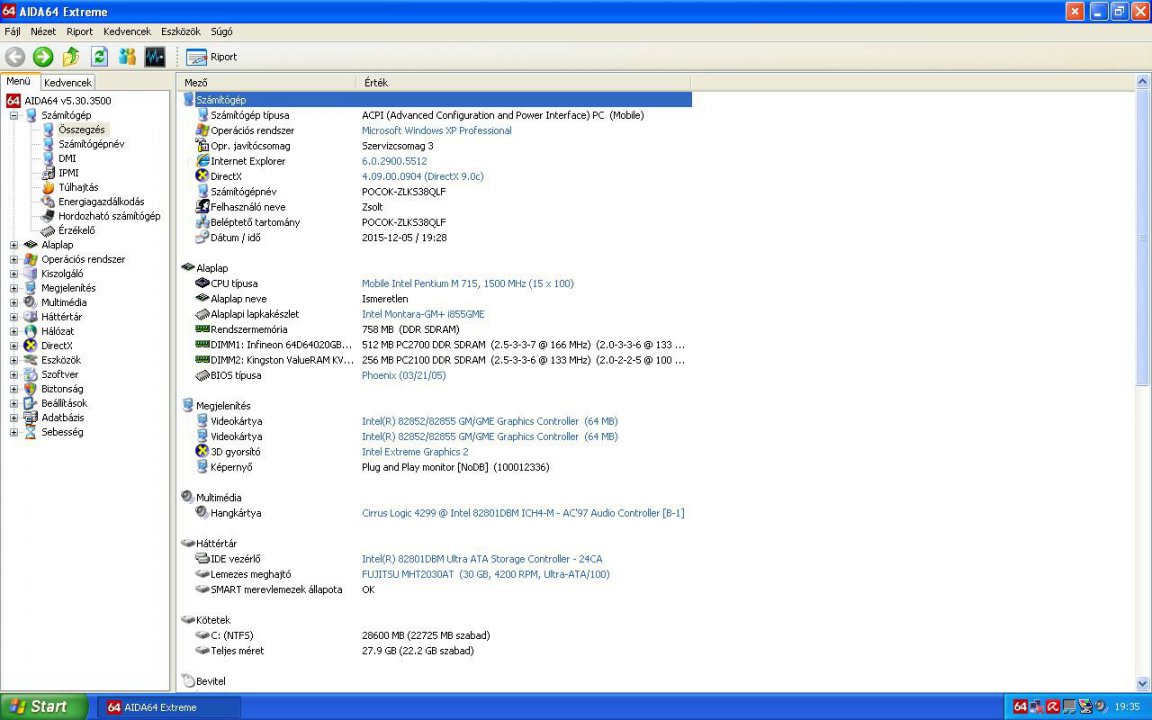The image size is (1152, 720).
Task: Click the Back navigation arrow icon
Action: (x=15, y=57)
